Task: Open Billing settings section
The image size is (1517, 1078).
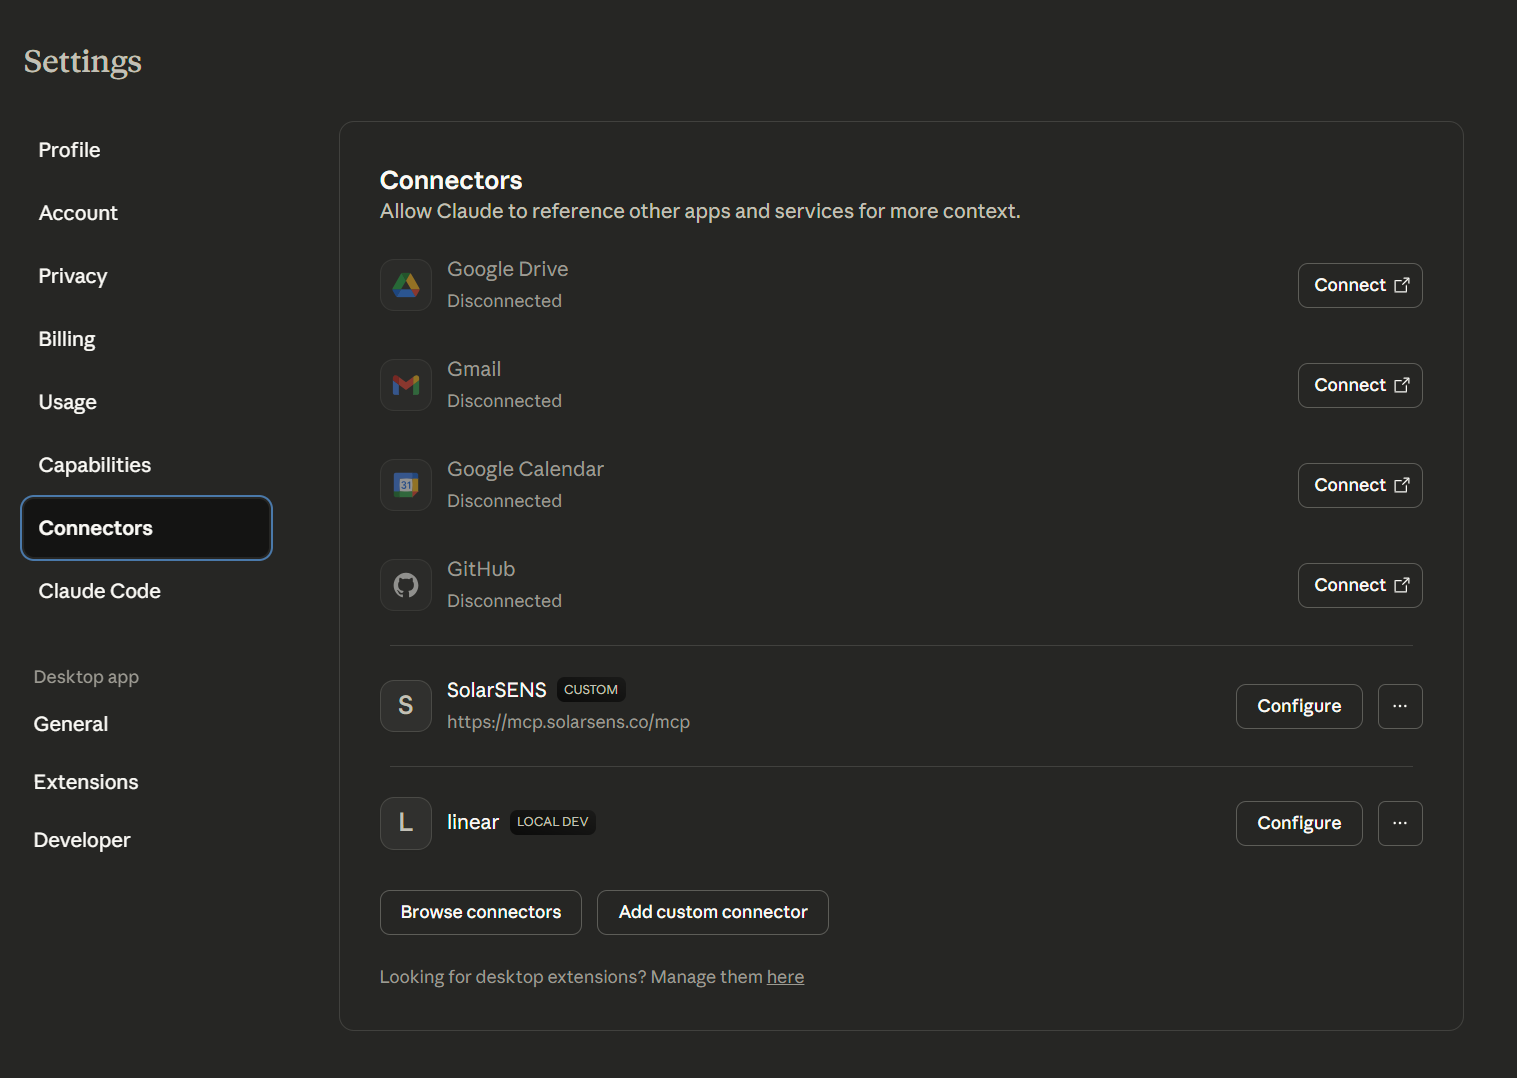Action: coord(66,339)
